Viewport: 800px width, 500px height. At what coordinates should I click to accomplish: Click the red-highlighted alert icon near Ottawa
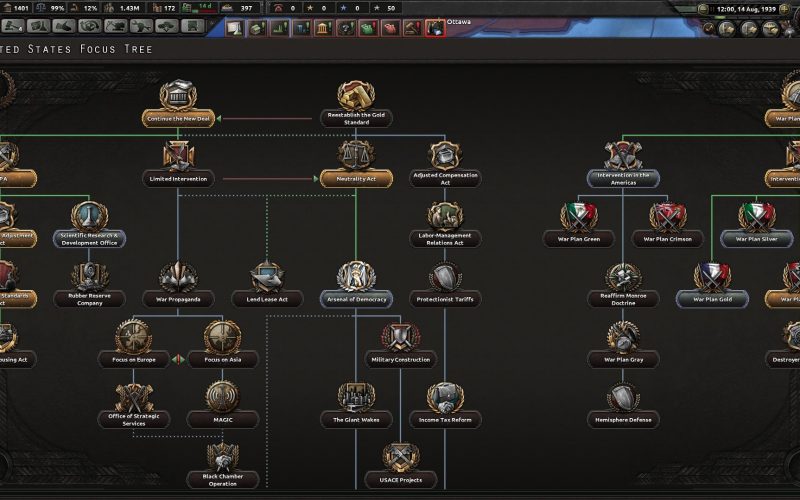435,28
